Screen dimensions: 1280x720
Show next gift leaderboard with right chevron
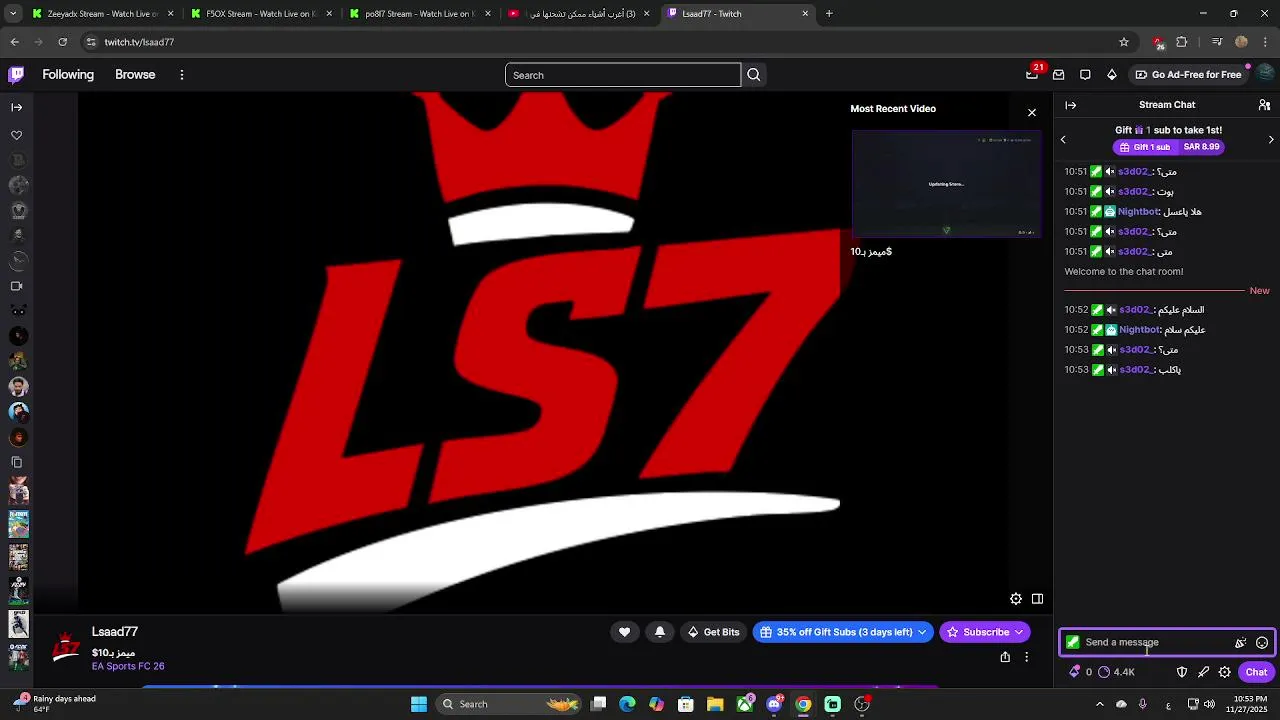pos(1271,139)
